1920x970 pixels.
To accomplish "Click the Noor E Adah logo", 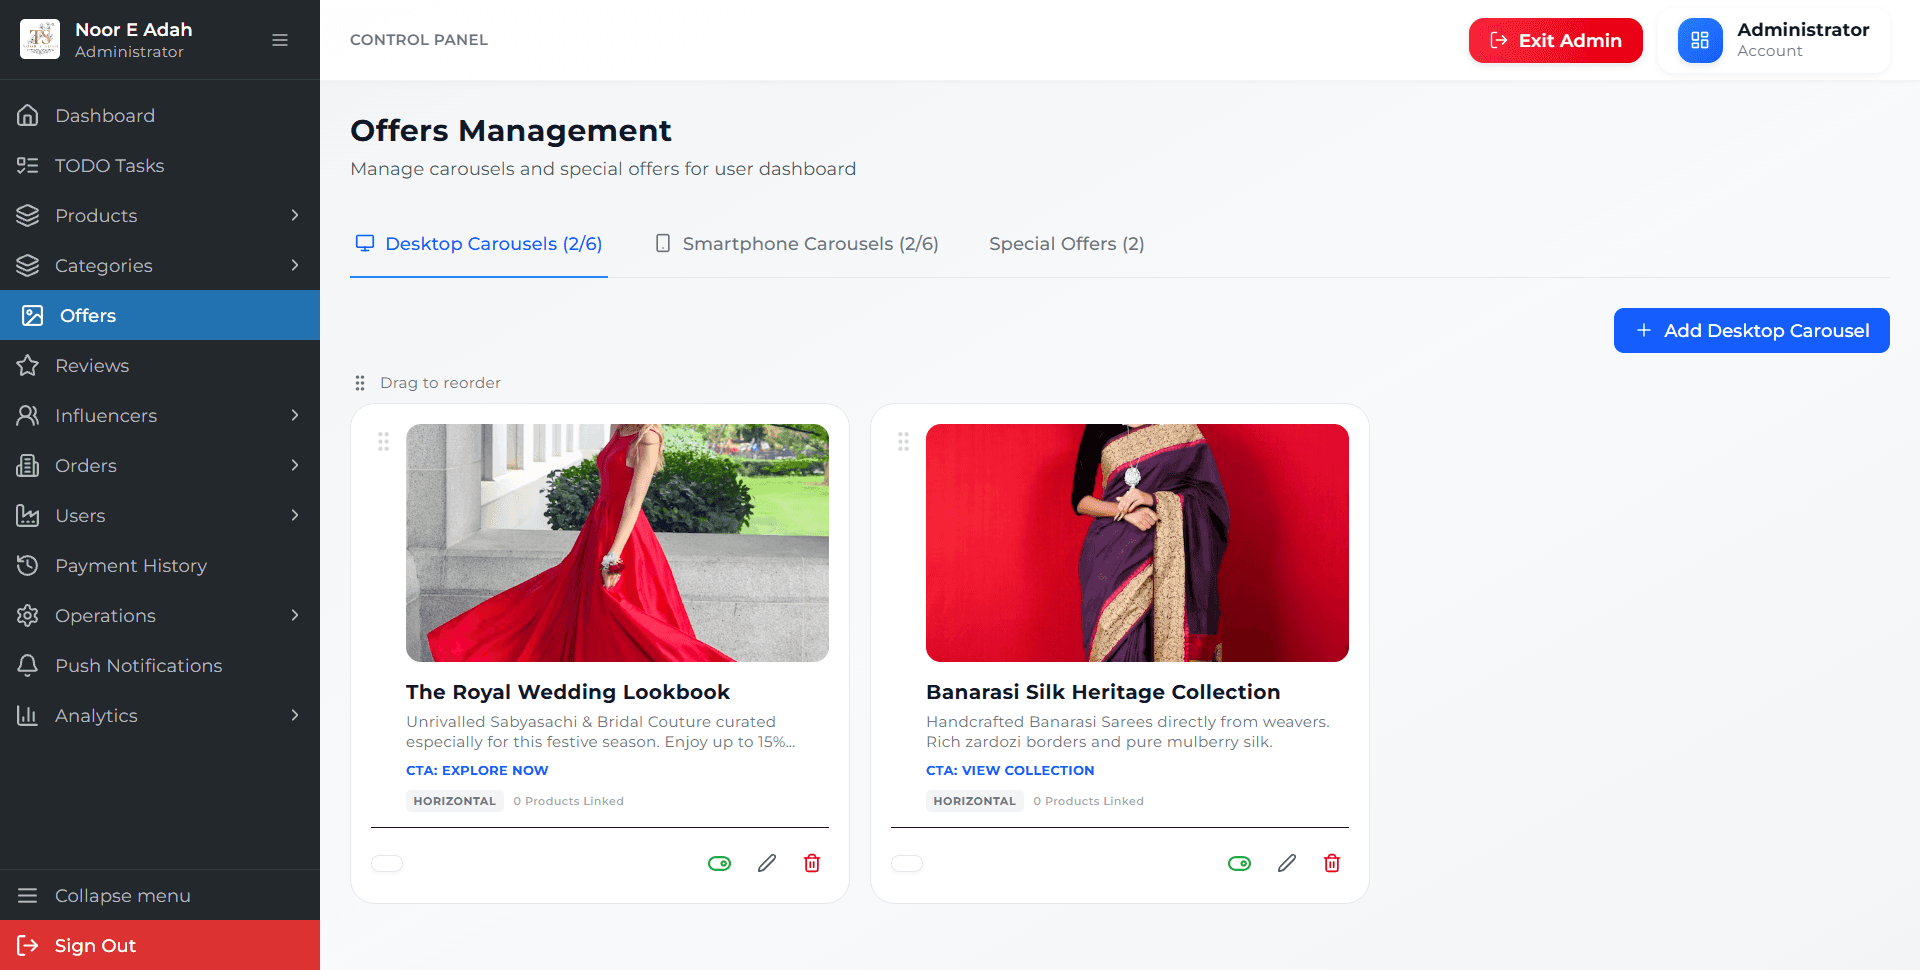I will pos(40,39).
